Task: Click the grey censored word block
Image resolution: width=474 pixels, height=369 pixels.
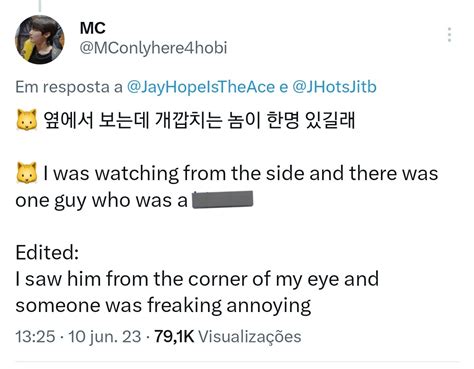Action: click(x=223, y=199)
